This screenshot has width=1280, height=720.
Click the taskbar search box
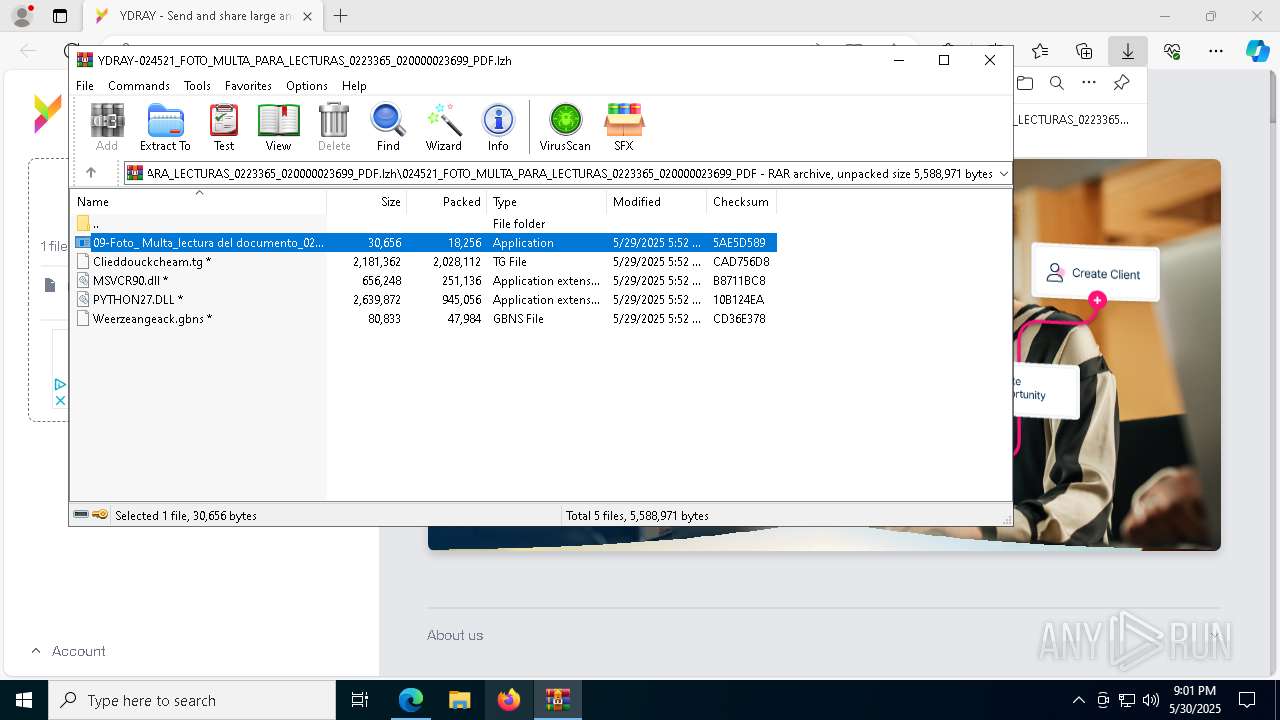[191, 700]
